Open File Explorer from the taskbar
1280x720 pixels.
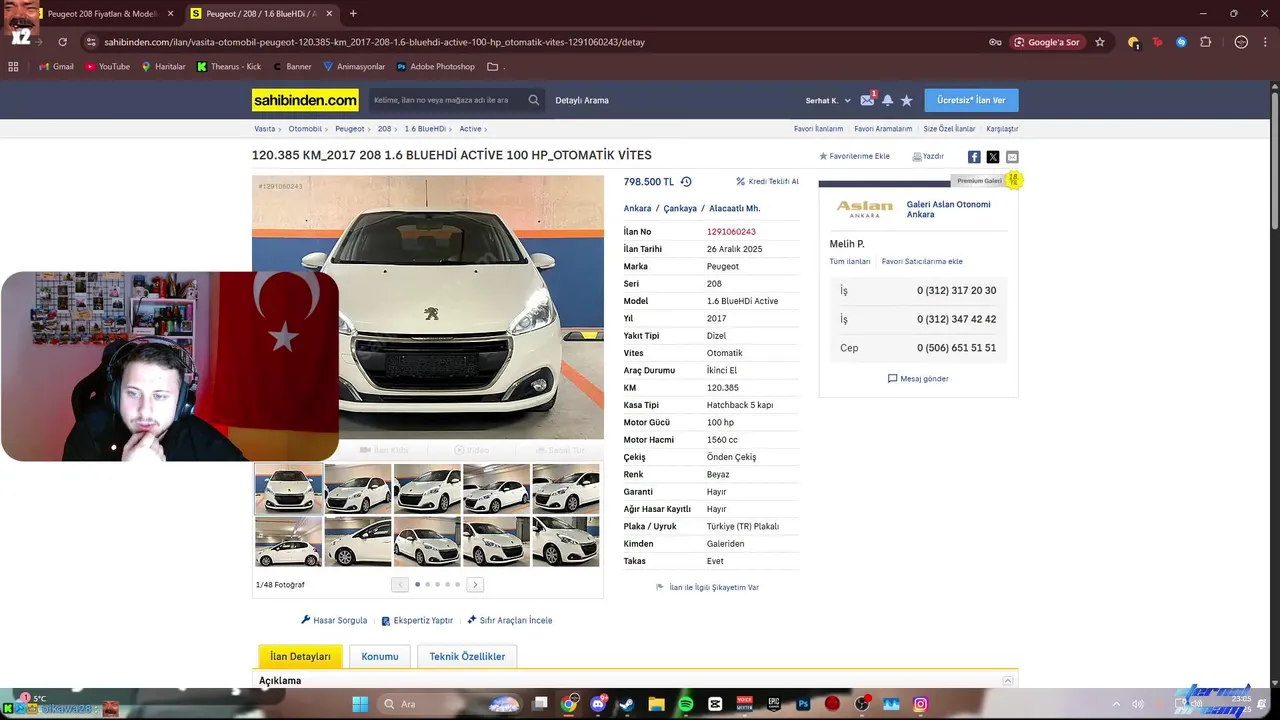pos(657,704)
